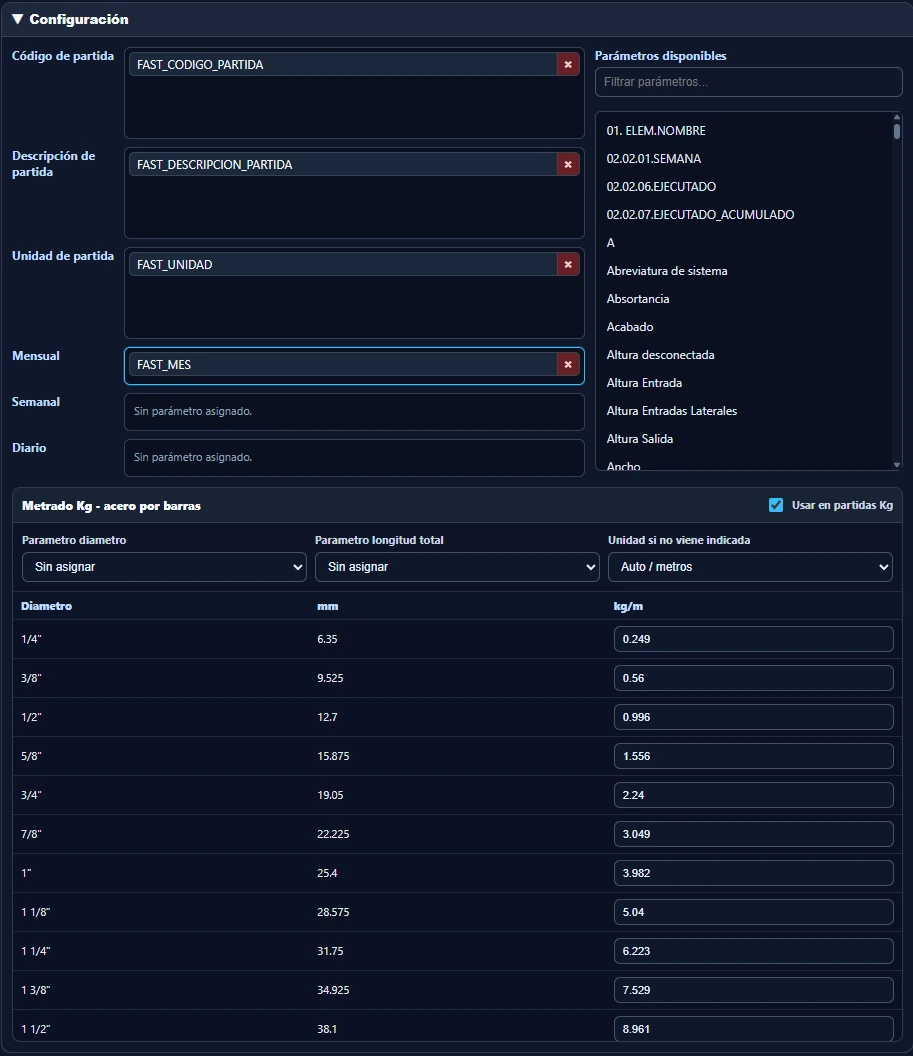
Task: Remove the FAST_MES parameter
Action: (x=568, y=364)
